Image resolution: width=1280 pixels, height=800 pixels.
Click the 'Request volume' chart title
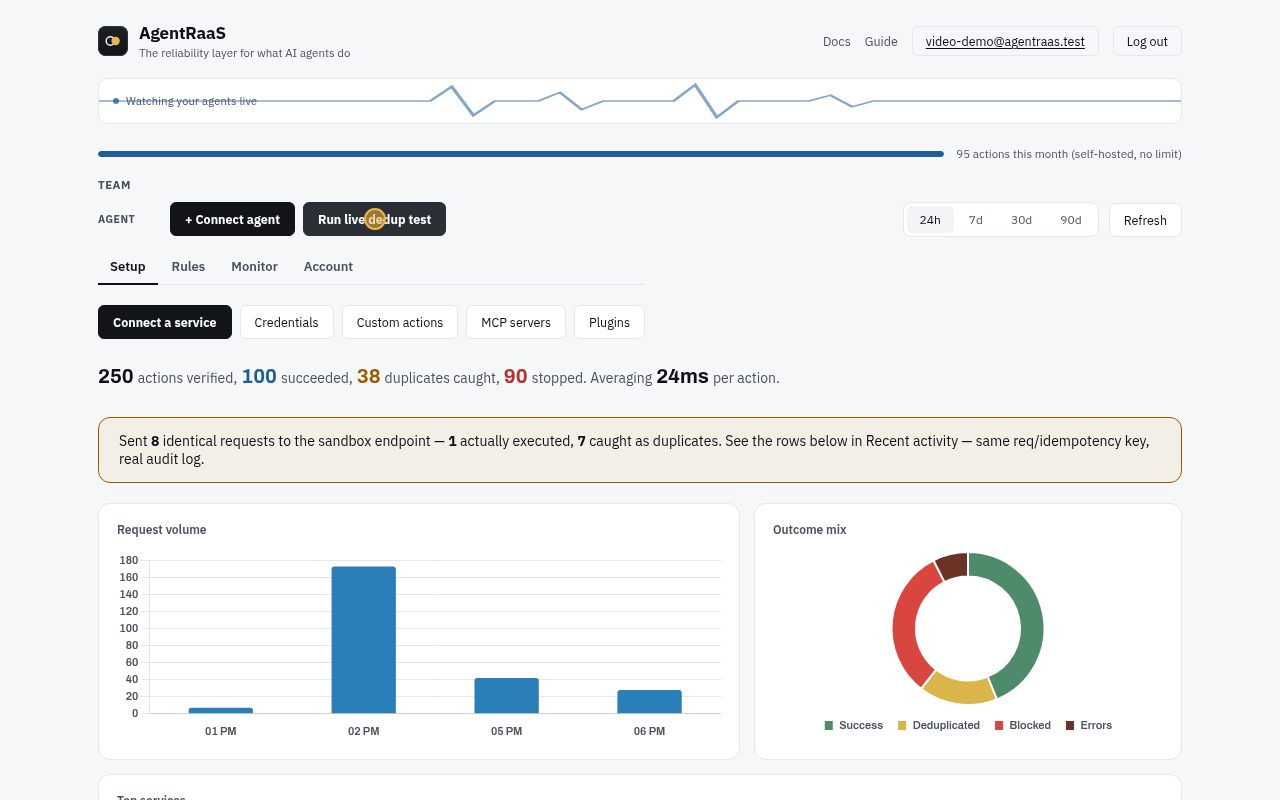click(162, 530)
